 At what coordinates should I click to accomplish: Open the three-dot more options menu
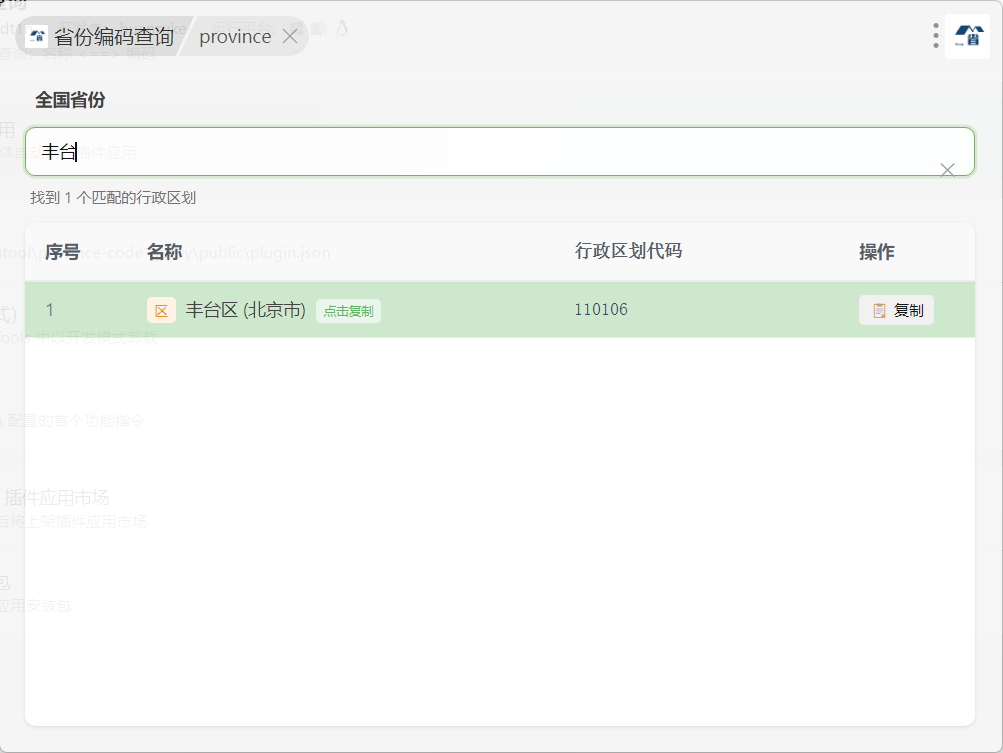935,36
